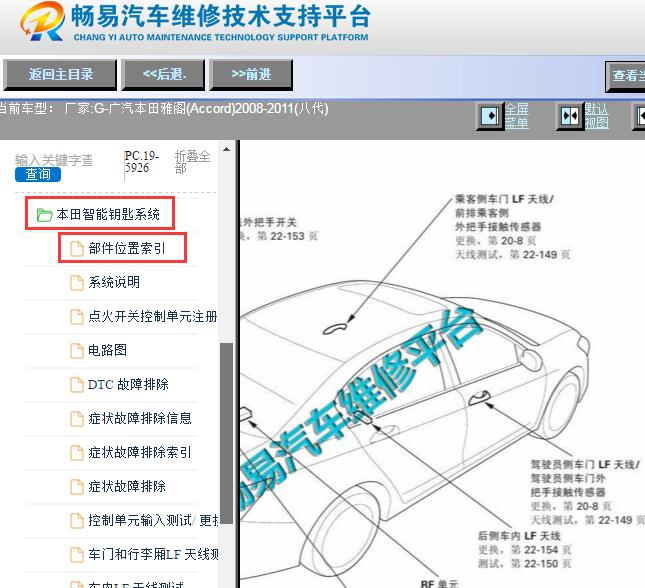Viewport: 645px width, 588px height.
Task: Collapse all with 折叠全部 link
Action: [x=193, y=162]
